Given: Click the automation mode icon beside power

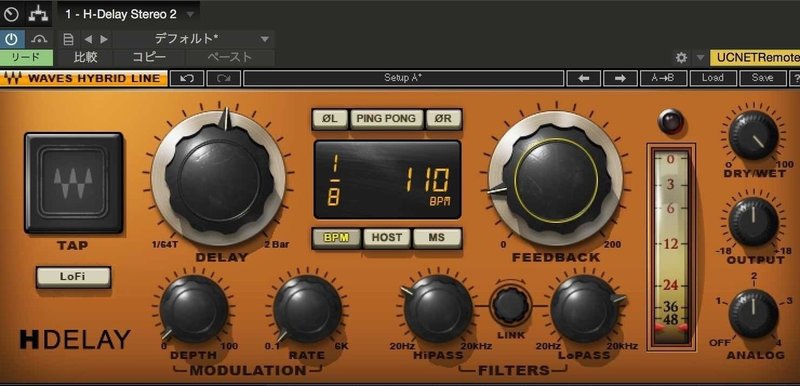Looking at the screenshot, I should [x=39, y=39].
